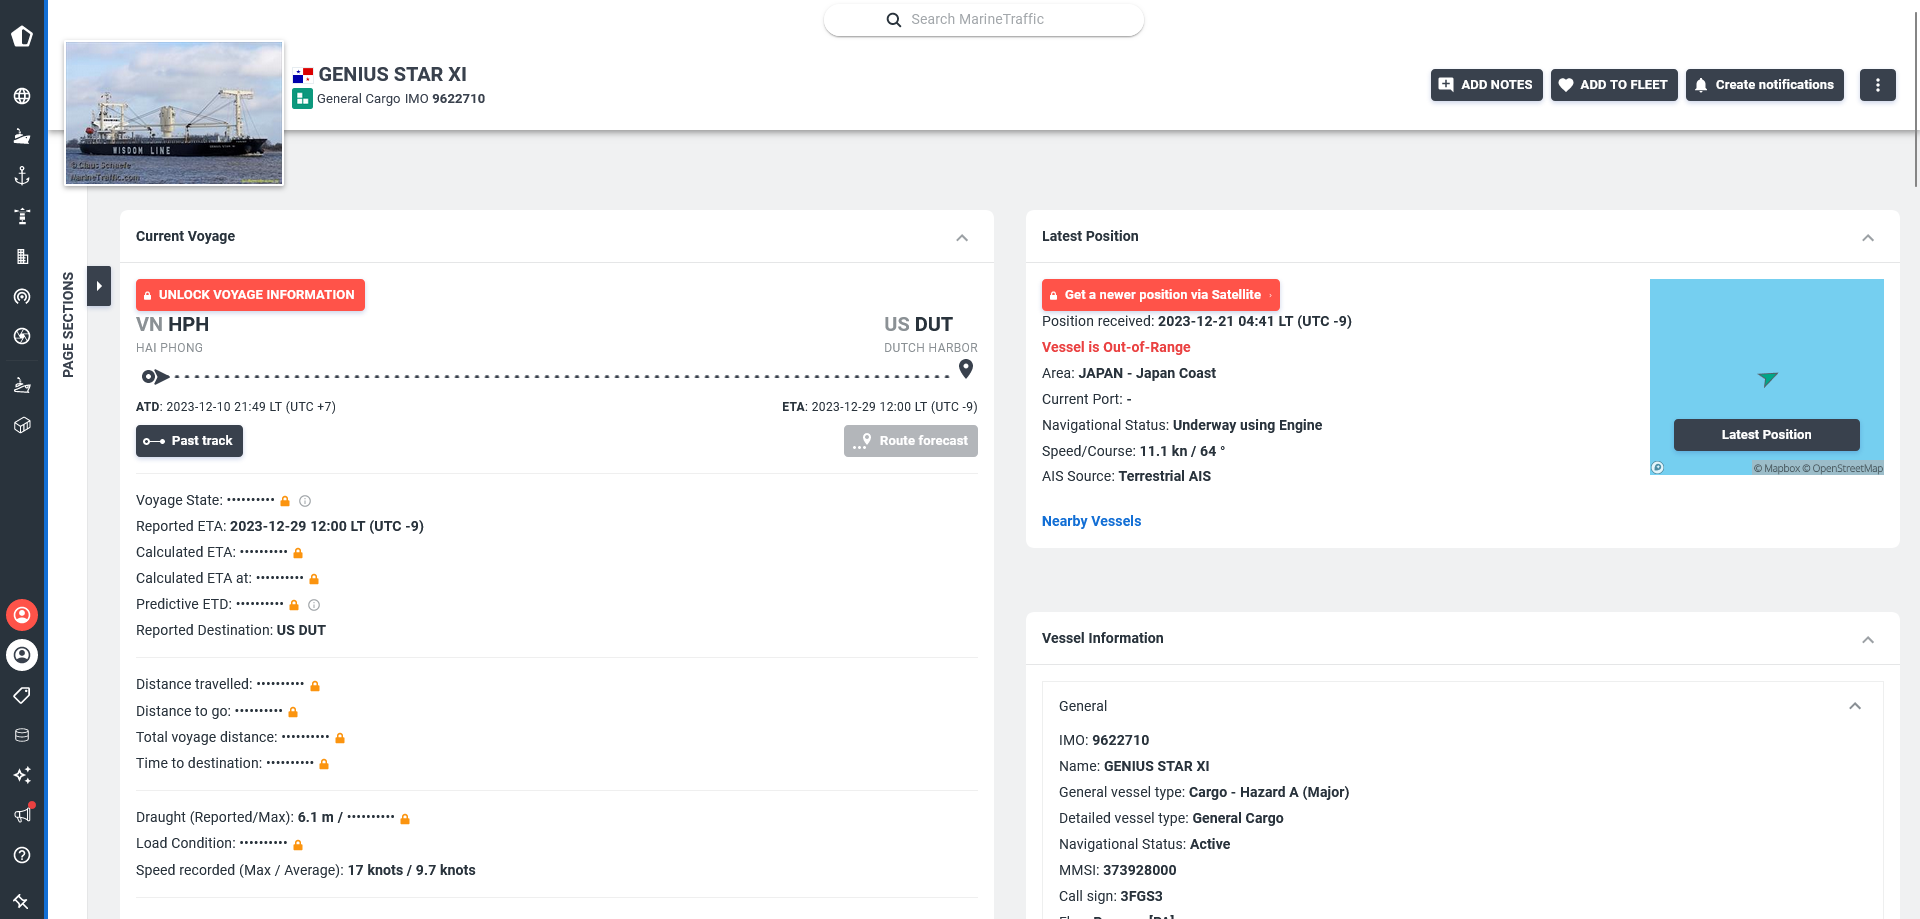
Task: Collapse the General subsection
Action: (x=1855, y=706)
